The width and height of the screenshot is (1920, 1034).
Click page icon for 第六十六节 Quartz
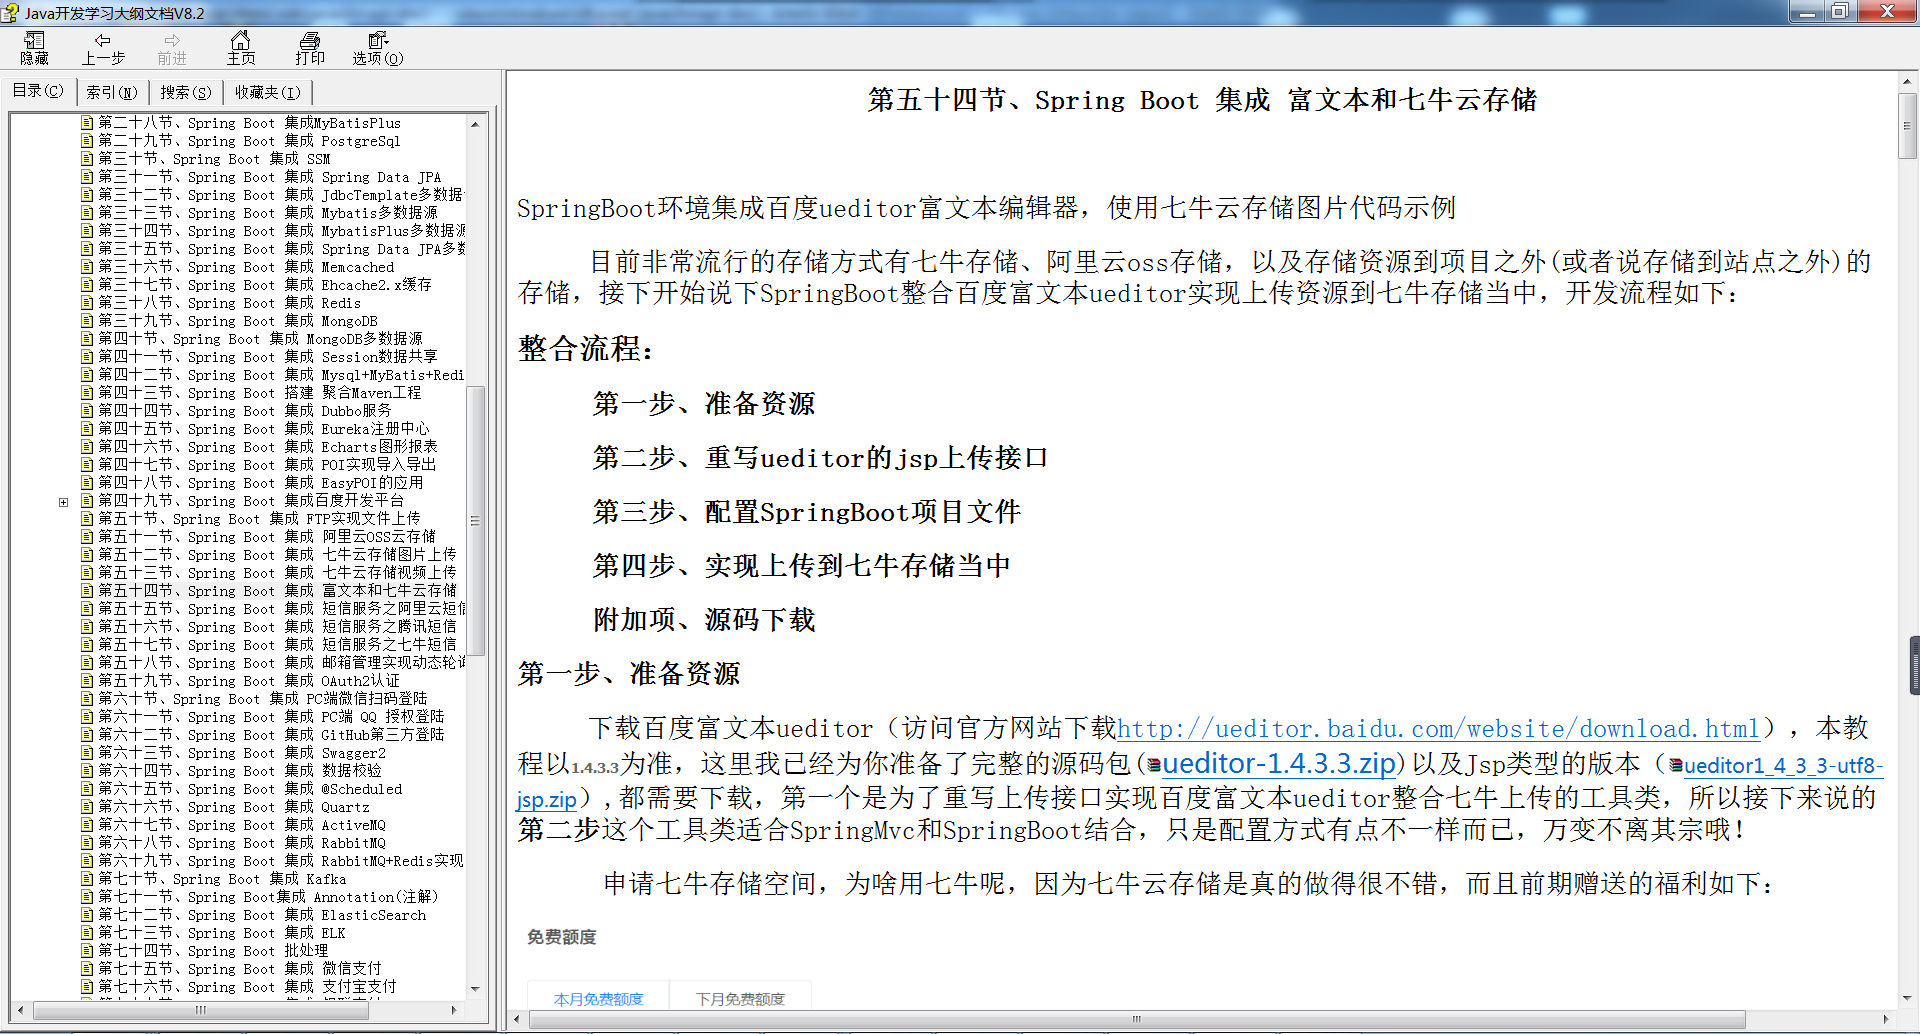(87, 807)
